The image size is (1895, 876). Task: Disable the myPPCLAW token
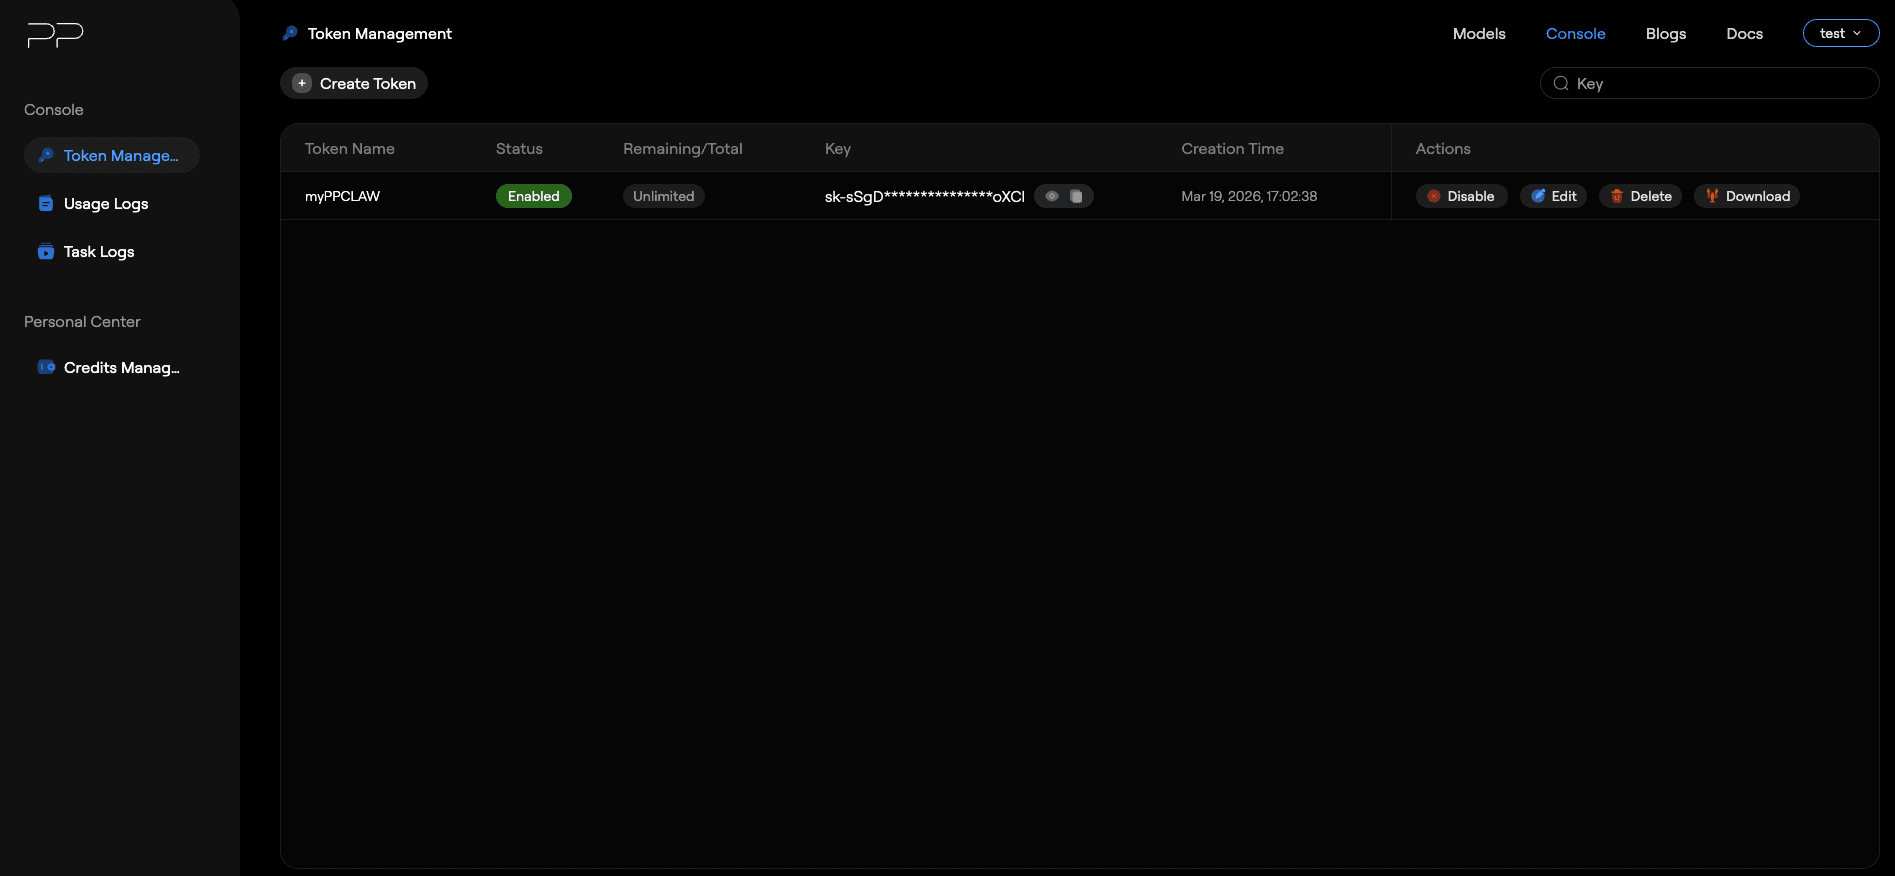(x=1461, y=196)
